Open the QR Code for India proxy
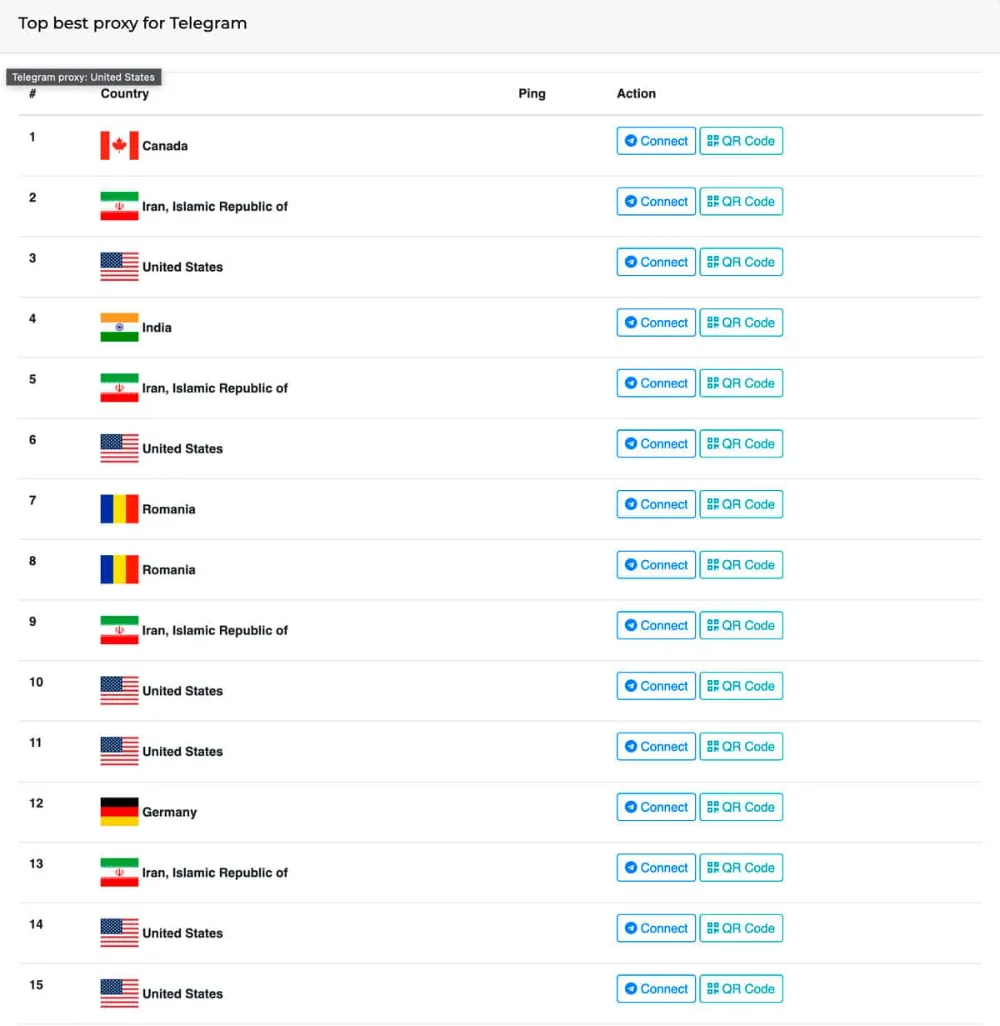The image size is (1000, 1026). point(741,323)
